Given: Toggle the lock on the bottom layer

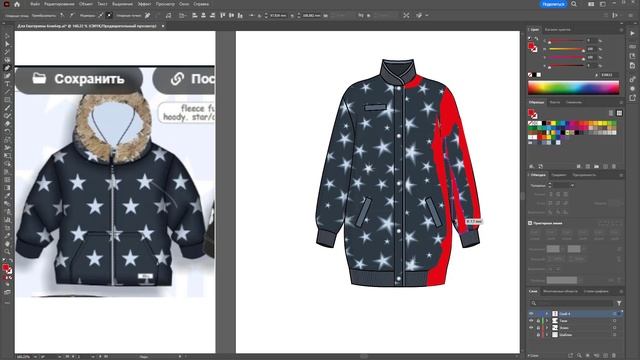Looking at the screenshot, I should point(538,335).
